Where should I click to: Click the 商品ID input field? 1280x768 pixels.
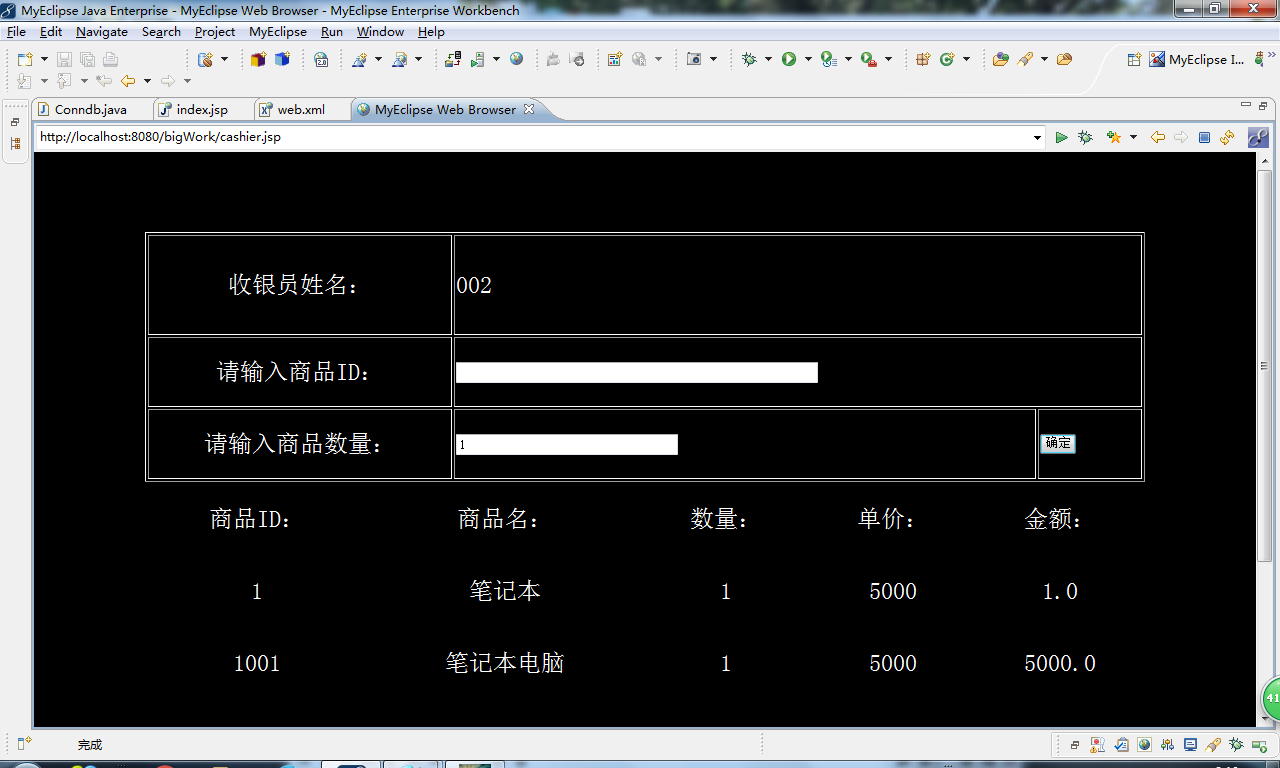(637, 373)
